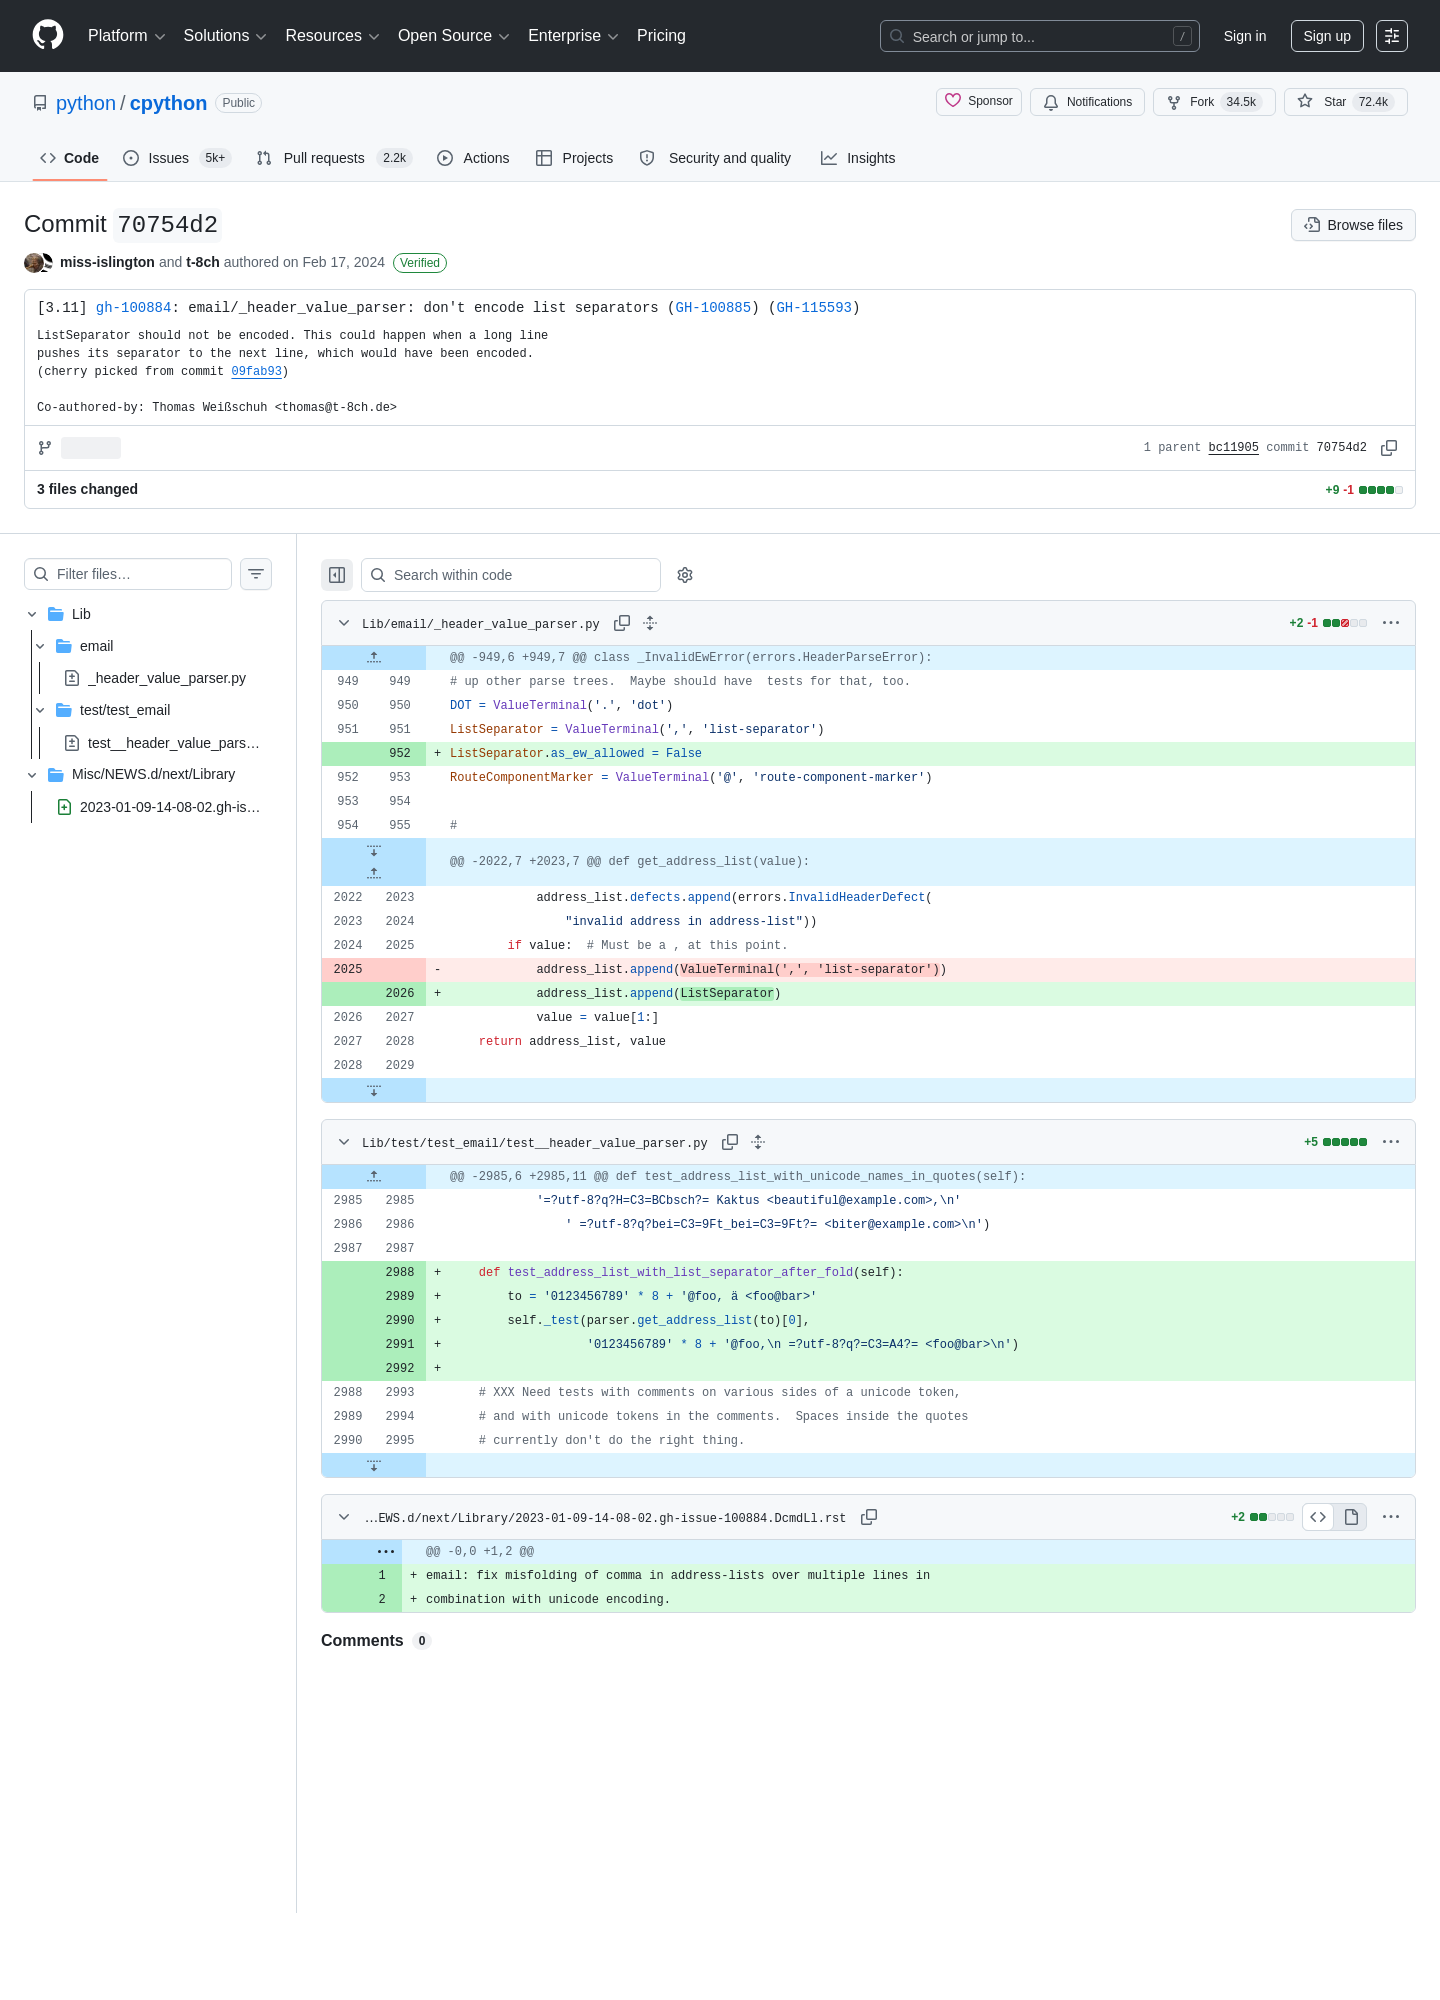Toggle the file tree sidebar panel

click(x=337, y=575)
